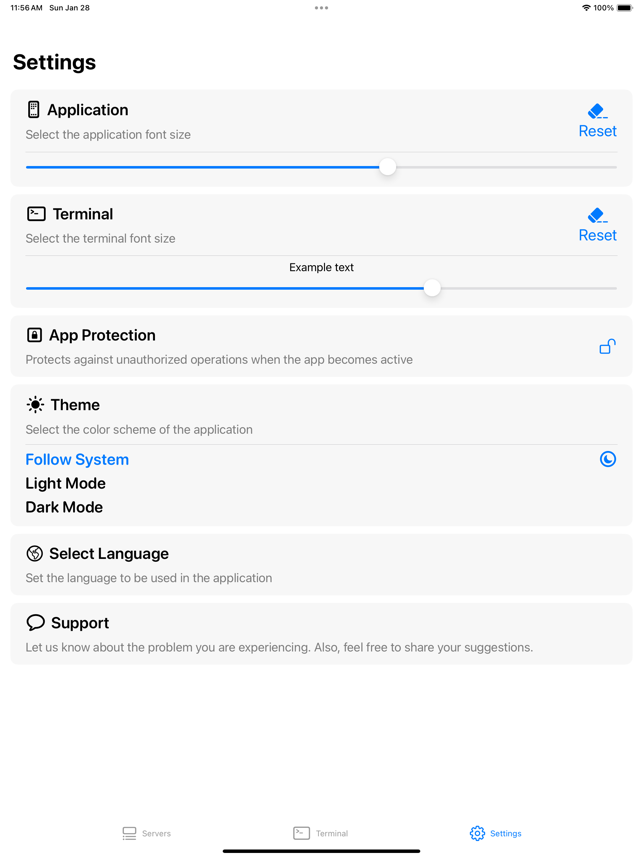
Task: Switch to the Servers tab
Action: [x=147, y=833]
